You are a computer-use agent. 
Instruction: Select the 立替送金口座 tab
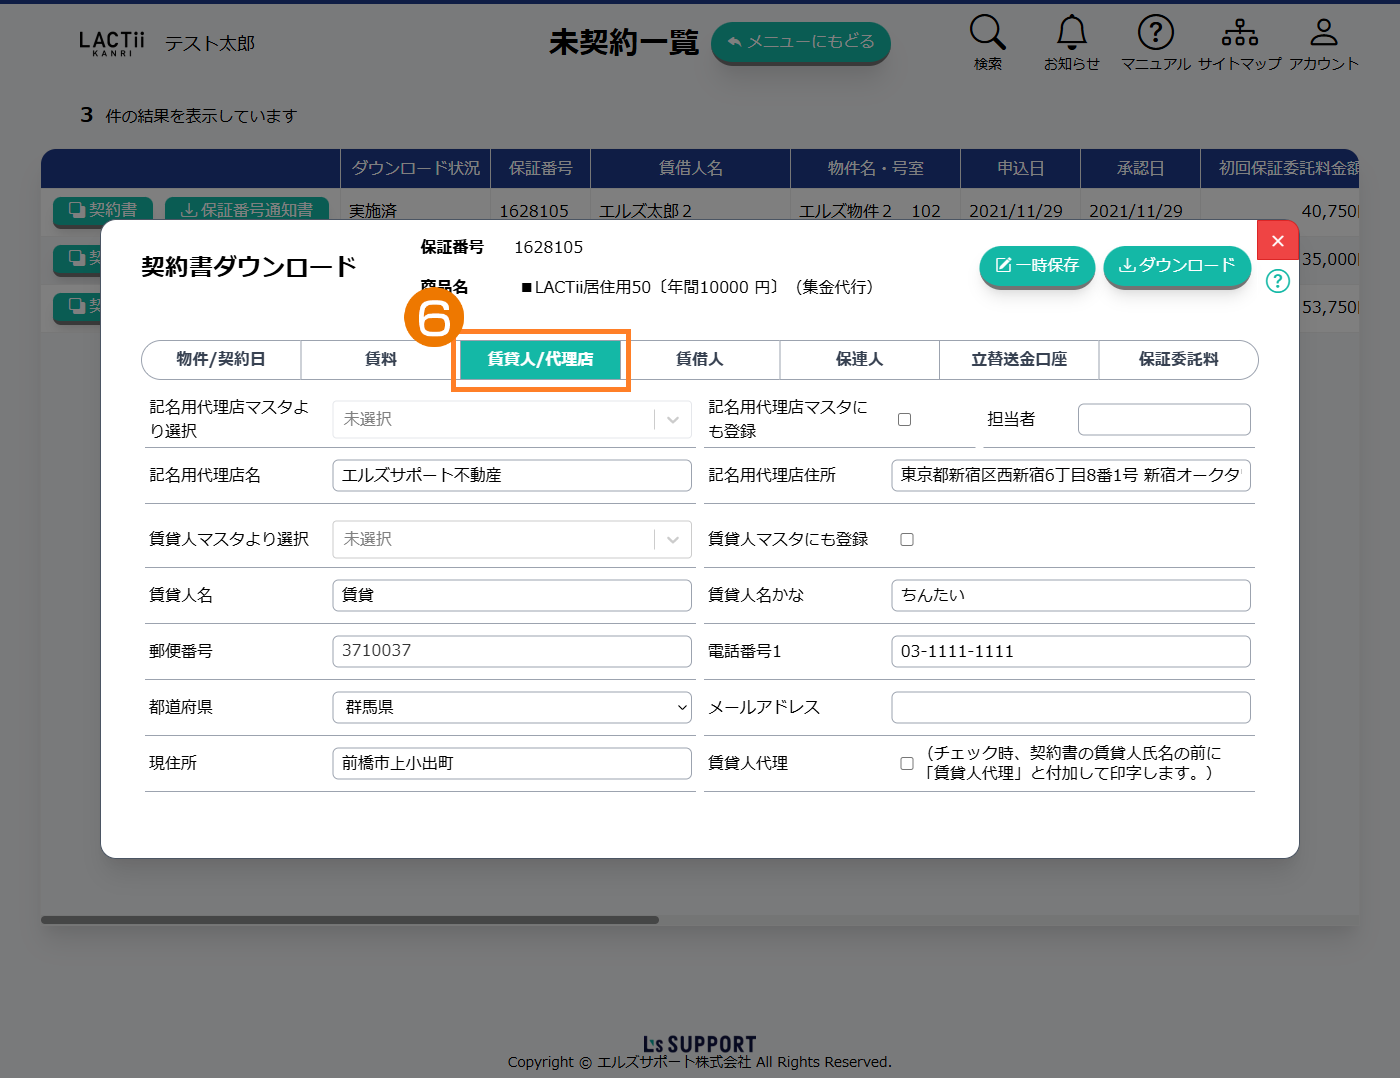[x=1018, y=359]
